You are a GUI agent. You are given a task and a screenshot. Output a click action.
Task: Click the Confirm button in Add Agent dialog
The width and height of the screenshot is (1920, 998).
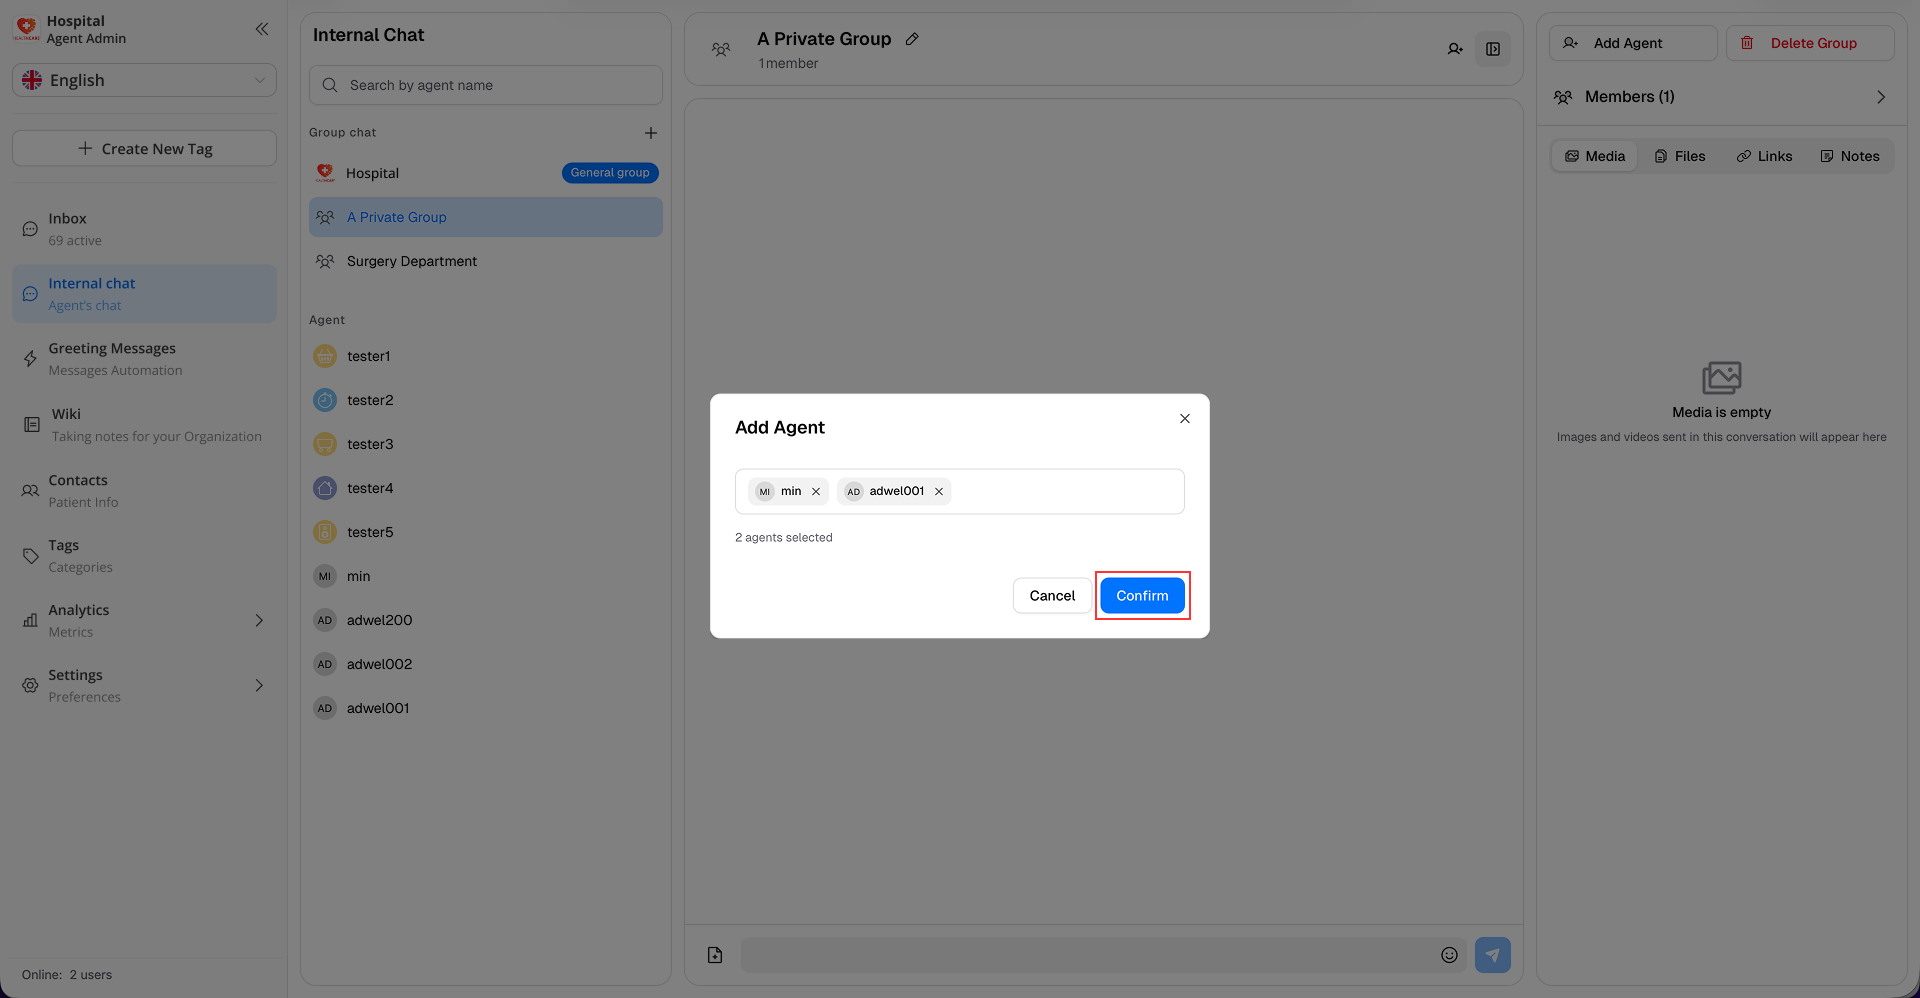[1142, 595]
